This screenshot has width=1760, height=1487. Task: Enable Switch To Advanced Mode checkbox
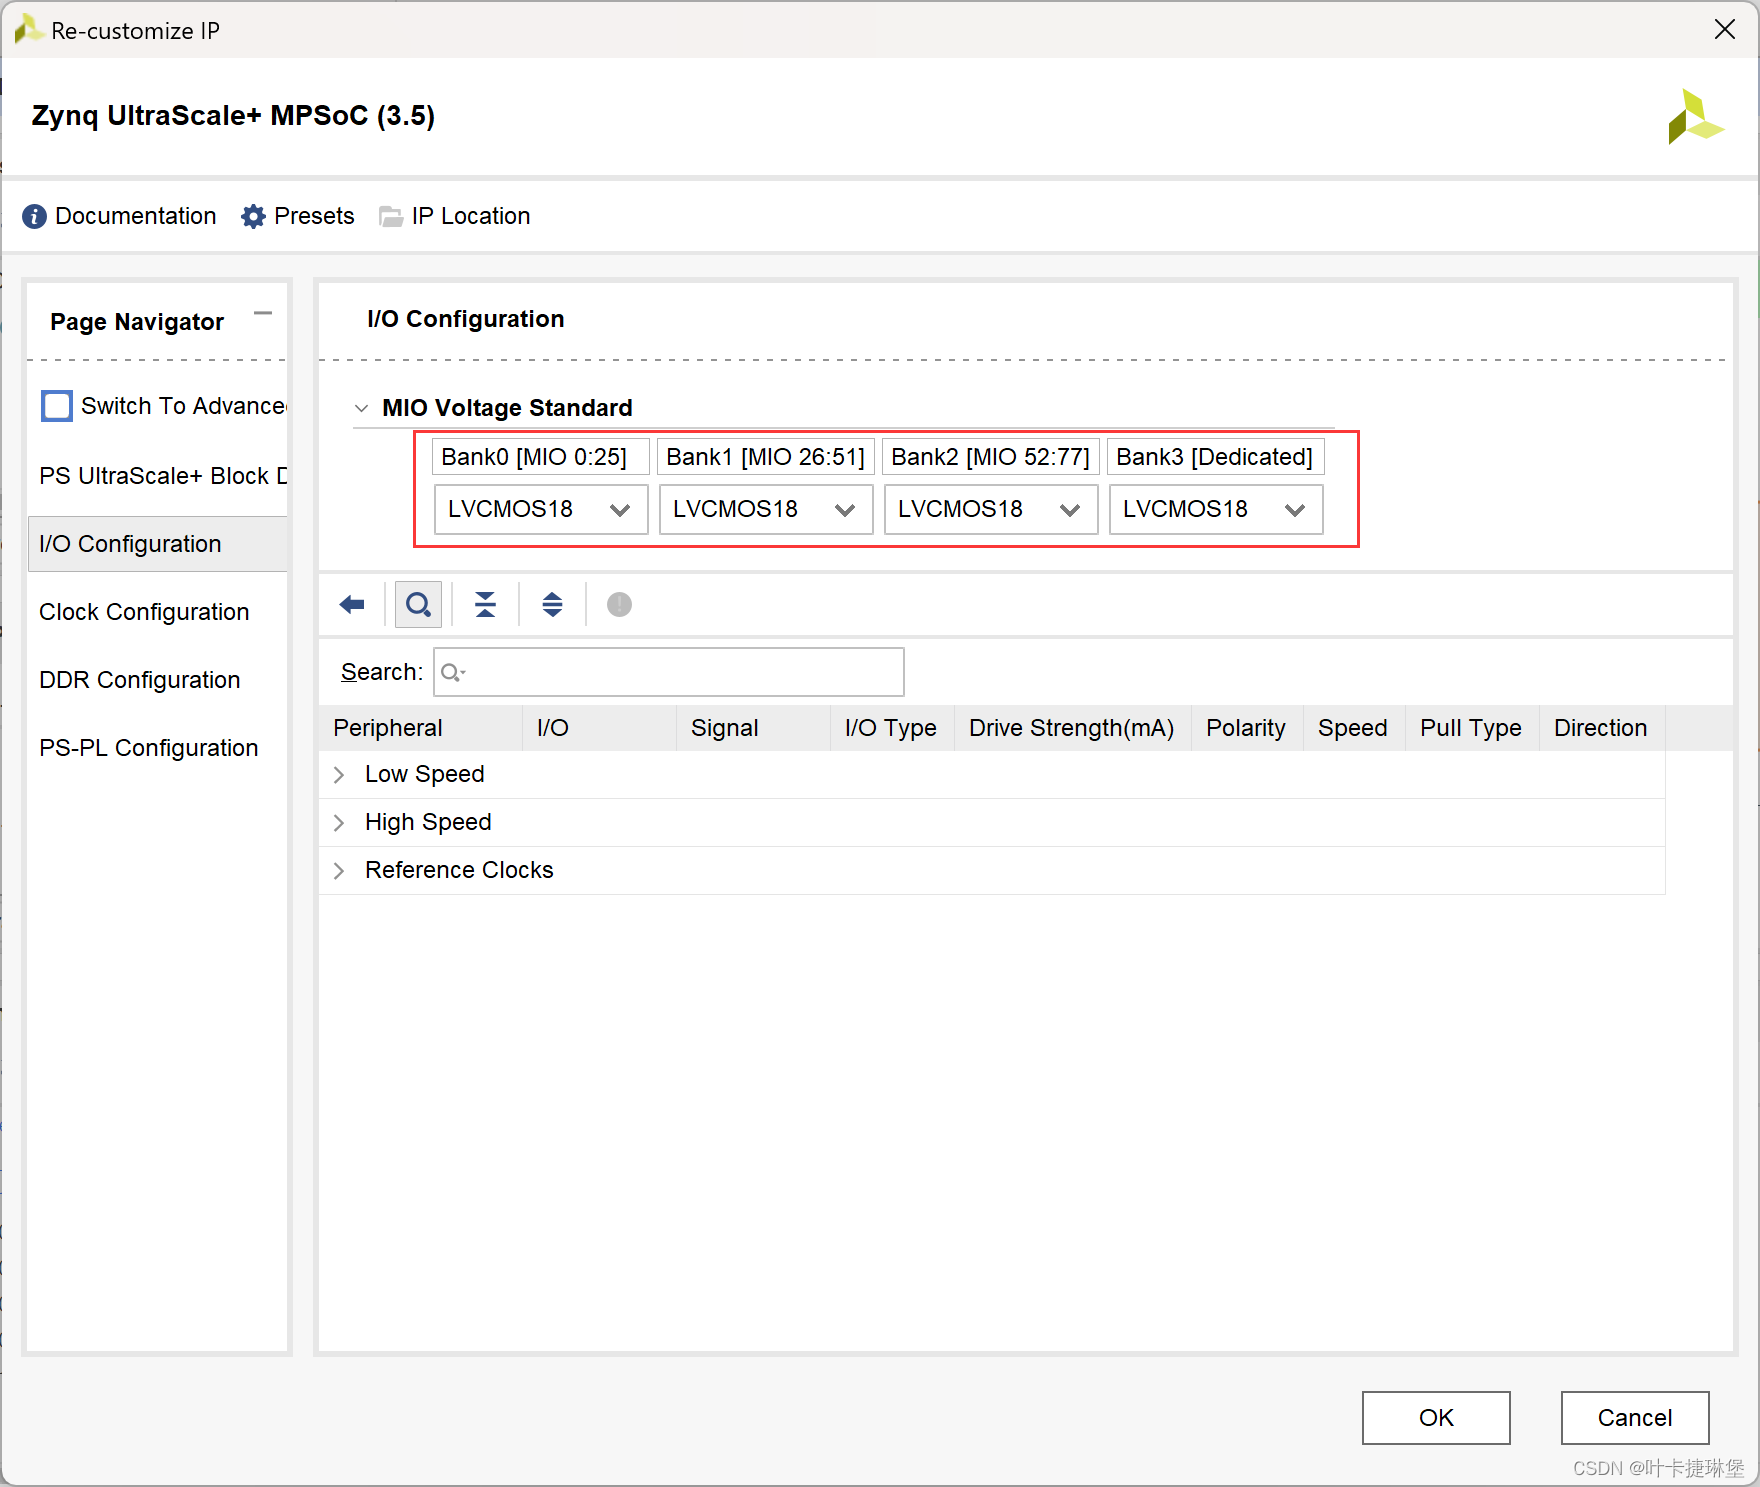point(57,406)
